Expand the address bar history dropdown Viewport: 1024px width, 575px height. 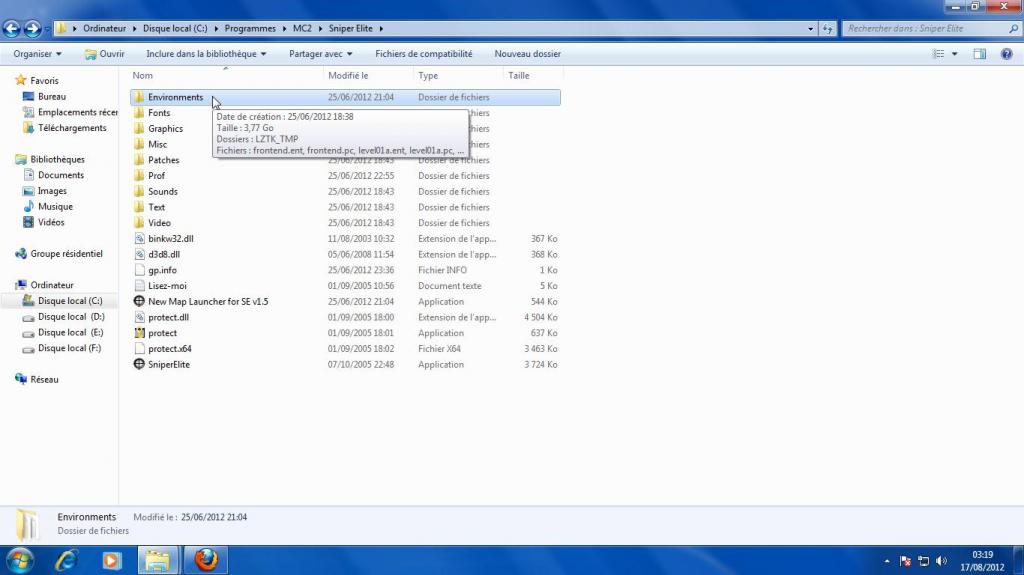tap(810, 29)
